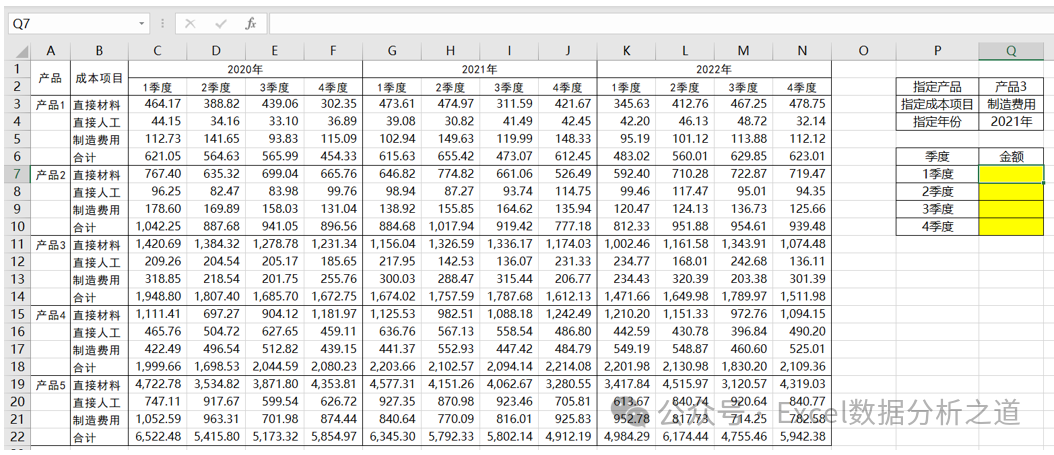Click the 指定成本项目 label cell
The image size is (1054, 455).
tap(937, 104)
